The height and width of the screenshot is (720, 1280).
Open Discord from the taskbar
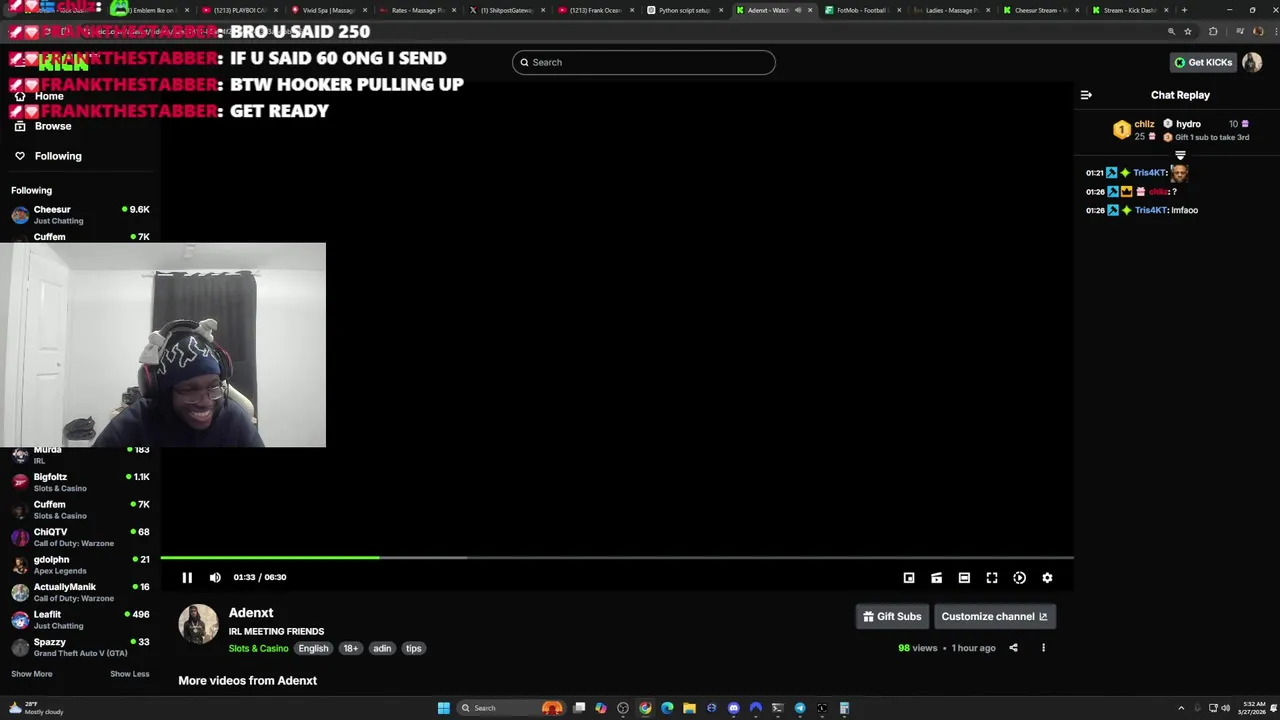[734, 708]
